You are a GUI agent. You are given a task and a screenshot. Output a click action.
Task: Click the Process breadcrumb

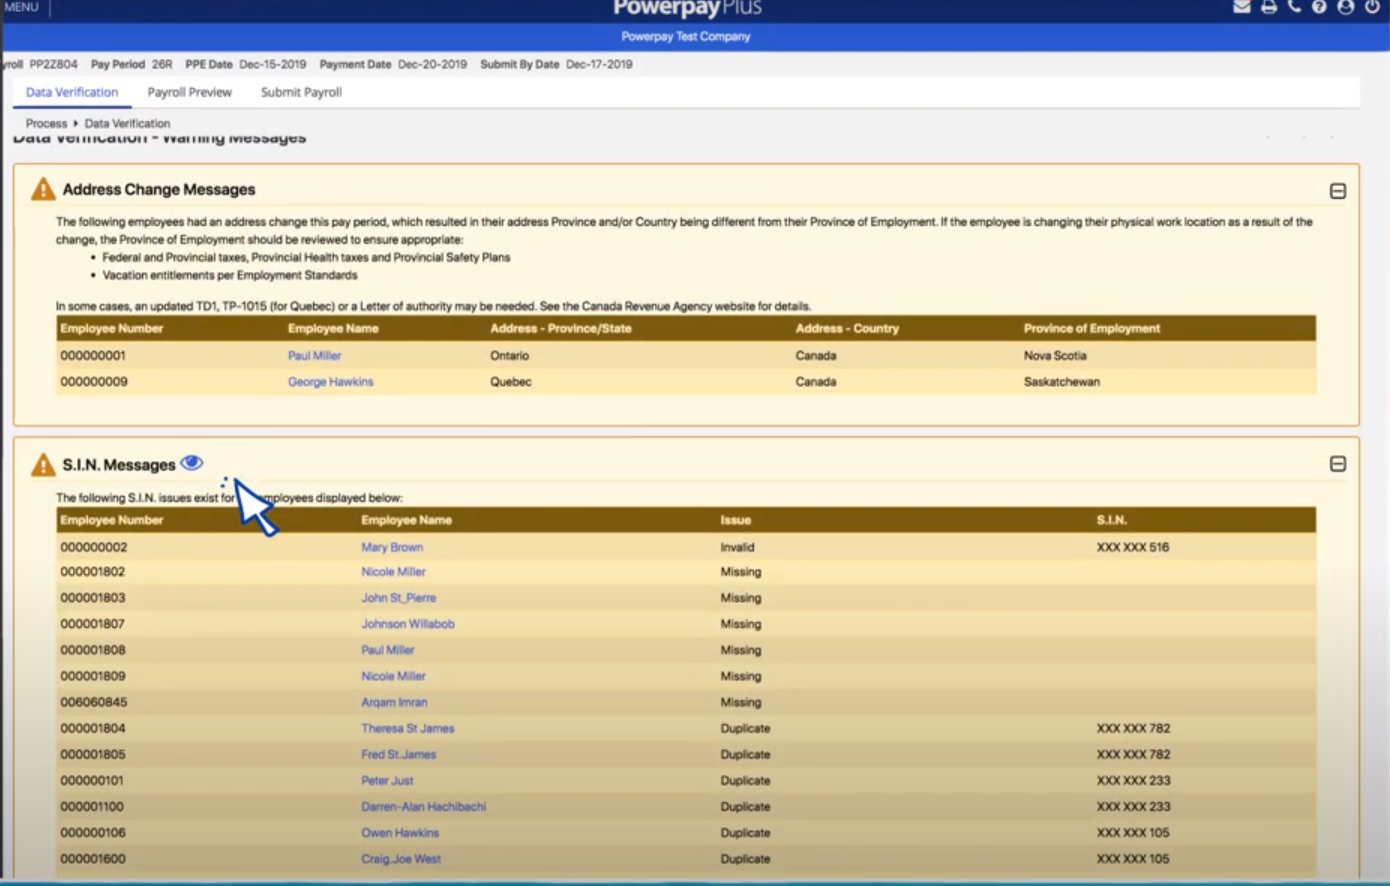[x=46, y=123]
